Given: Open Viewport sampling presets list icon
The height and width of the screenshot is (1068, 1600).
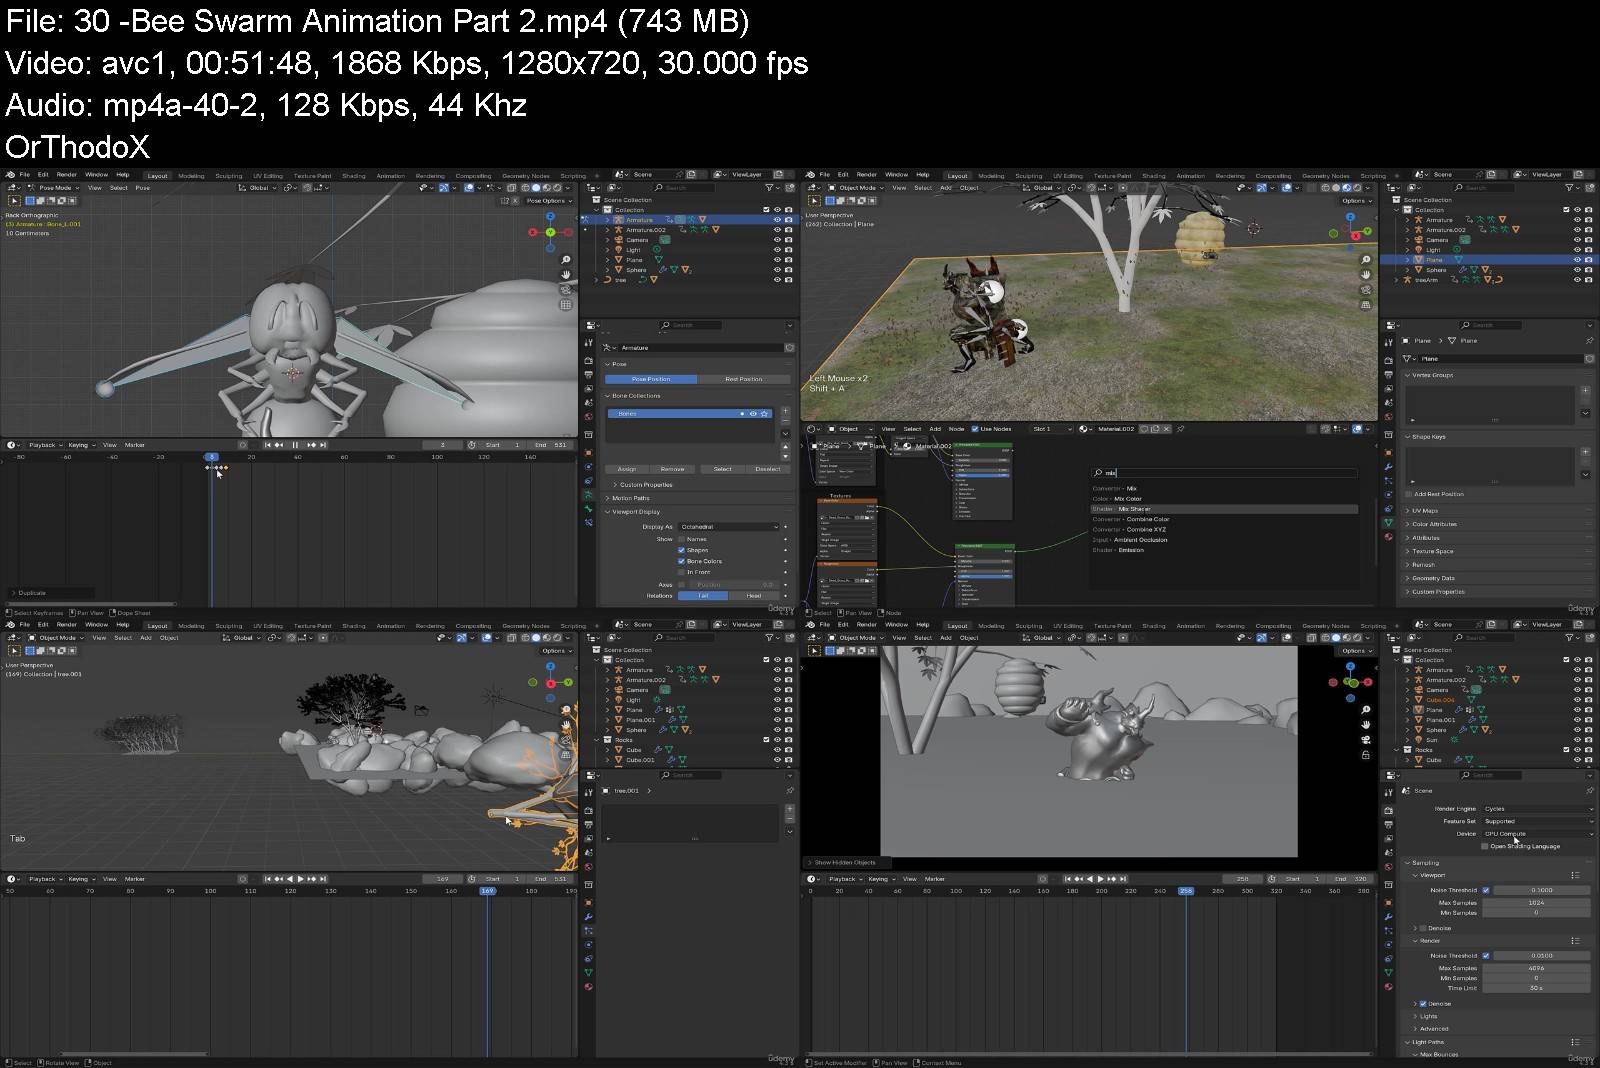Looking at the screenshot, I should (x=1575, y=875).
